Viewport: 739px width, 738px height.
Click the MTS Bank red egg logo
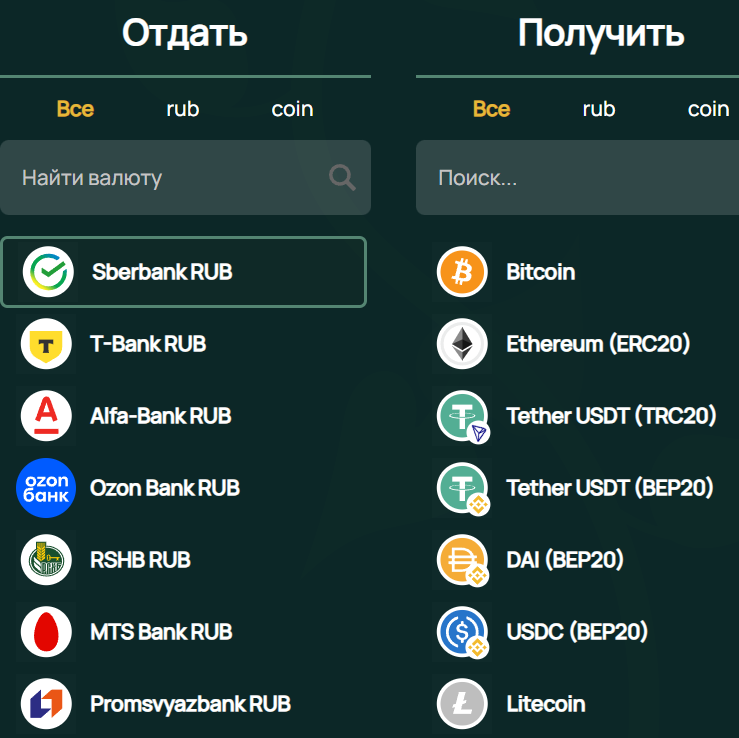pos(46,631)
